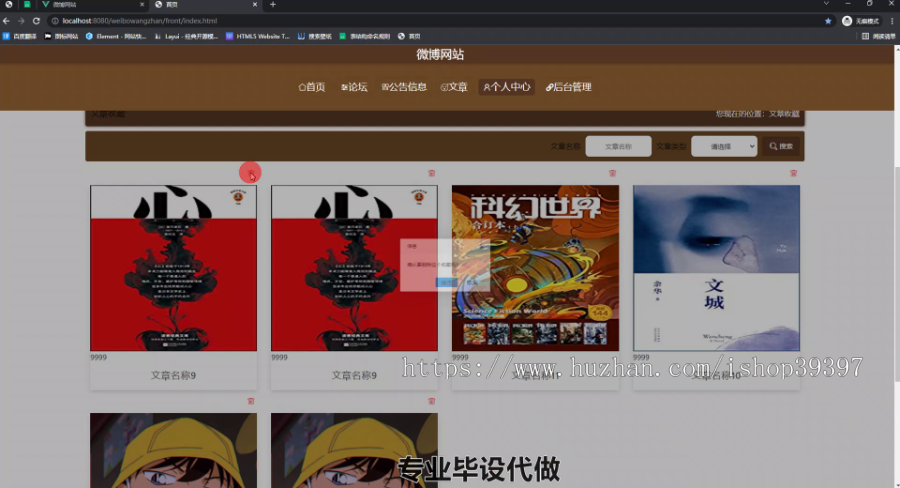Viewport: 900px width, 488px height.
Task: Open the HTML5 Website bookmark
Action: [x=258, y=36]
